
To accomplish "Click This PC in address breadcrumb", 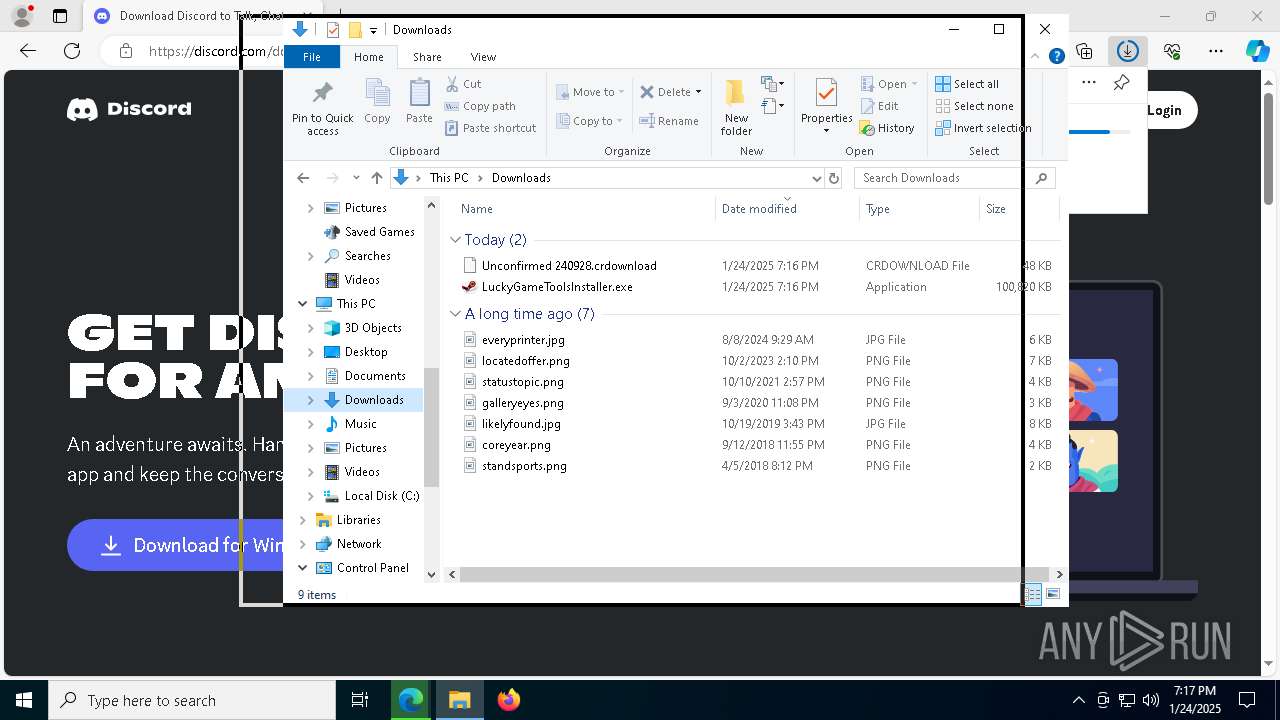I will pos(449,178).
